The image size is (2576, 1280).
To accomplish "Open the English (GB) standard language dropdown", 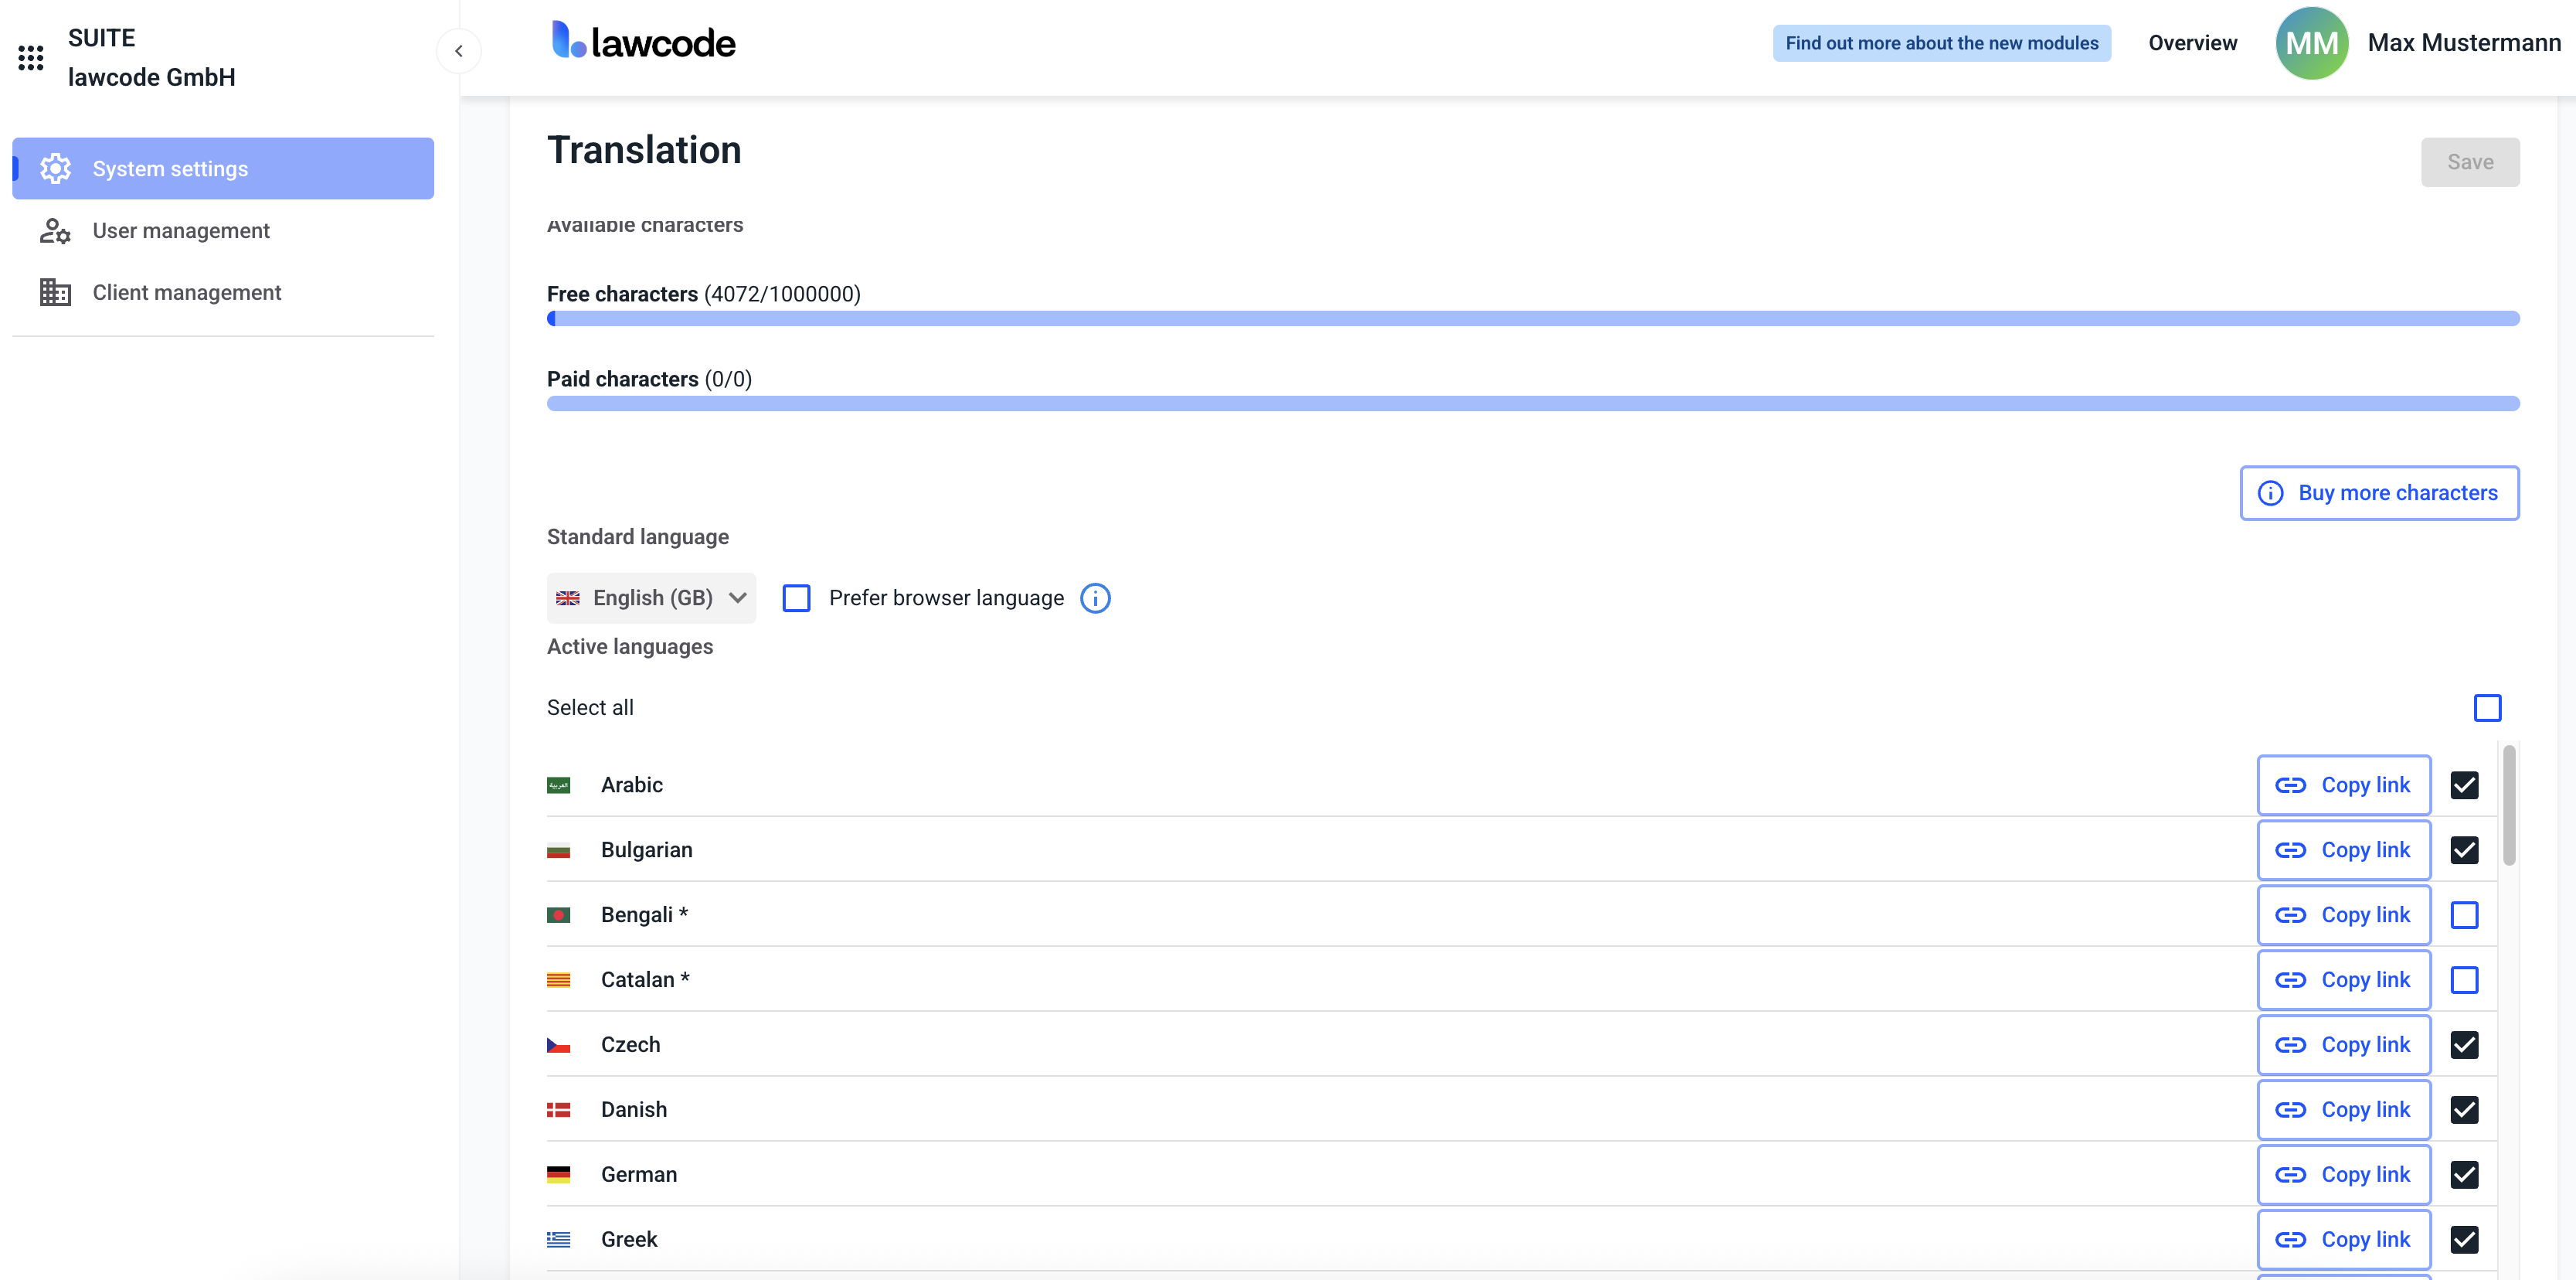I will tap(651, 598).
